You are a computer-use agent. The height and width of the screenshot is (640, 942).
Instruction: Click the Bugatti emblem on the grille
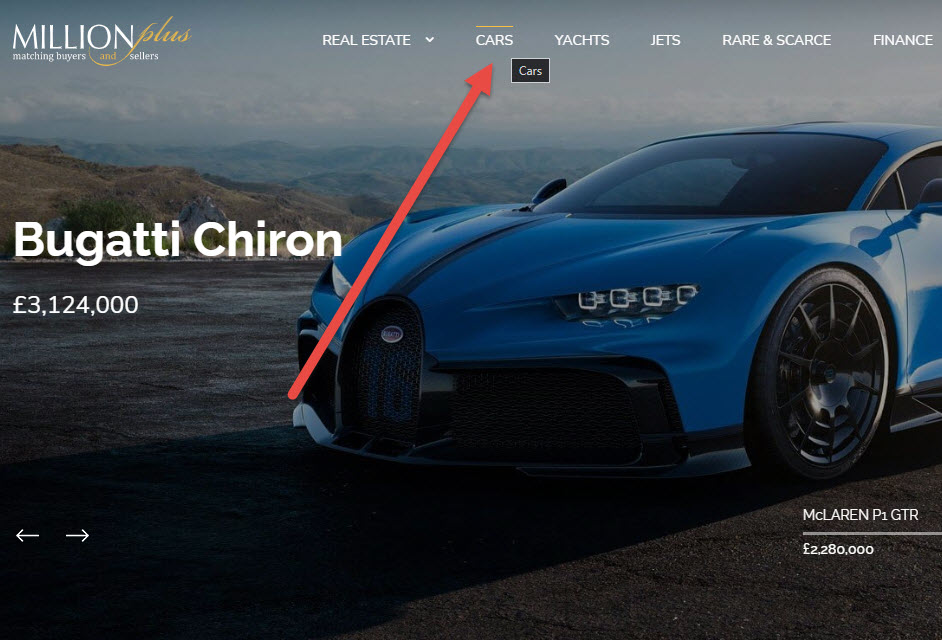[392, 334]
